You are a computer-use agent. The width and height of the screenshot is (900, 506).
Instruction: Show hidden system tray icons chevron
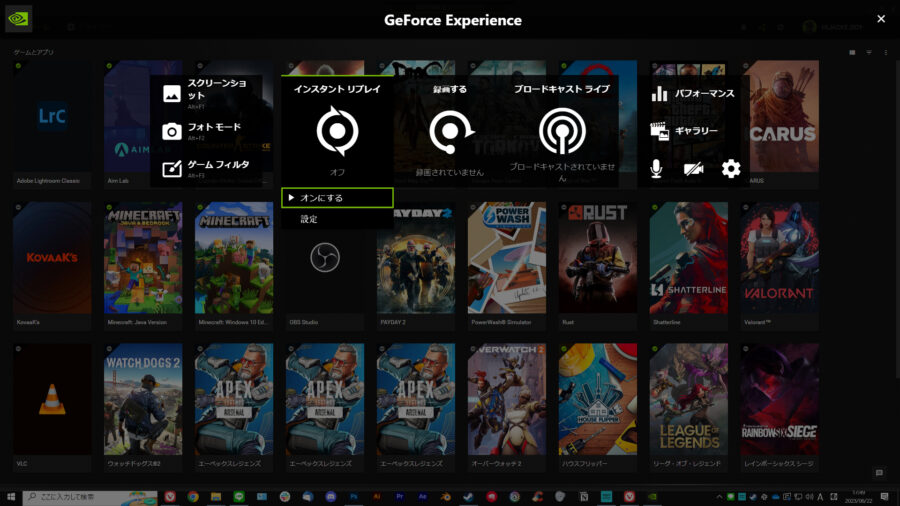(719, 497)
